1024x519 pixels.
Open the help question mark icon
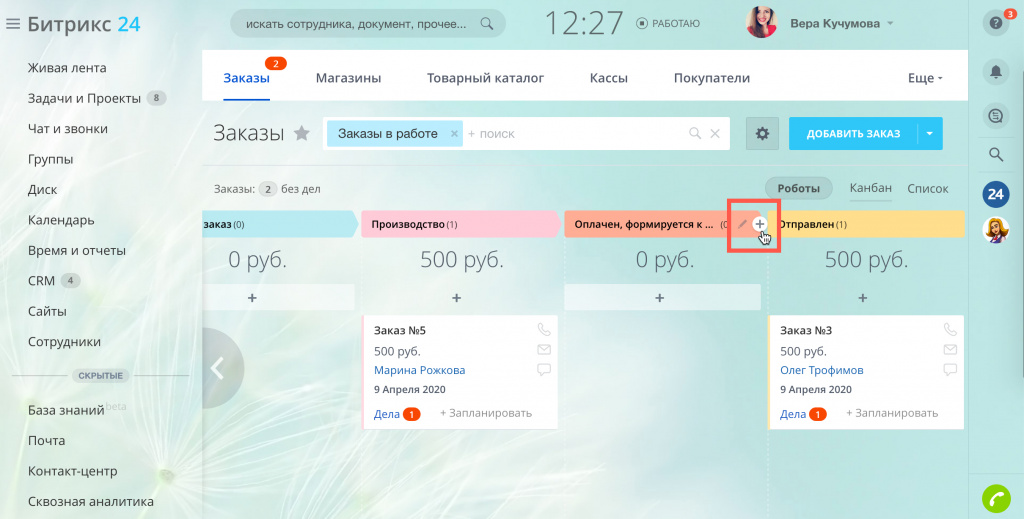click(x=995, y=23)
